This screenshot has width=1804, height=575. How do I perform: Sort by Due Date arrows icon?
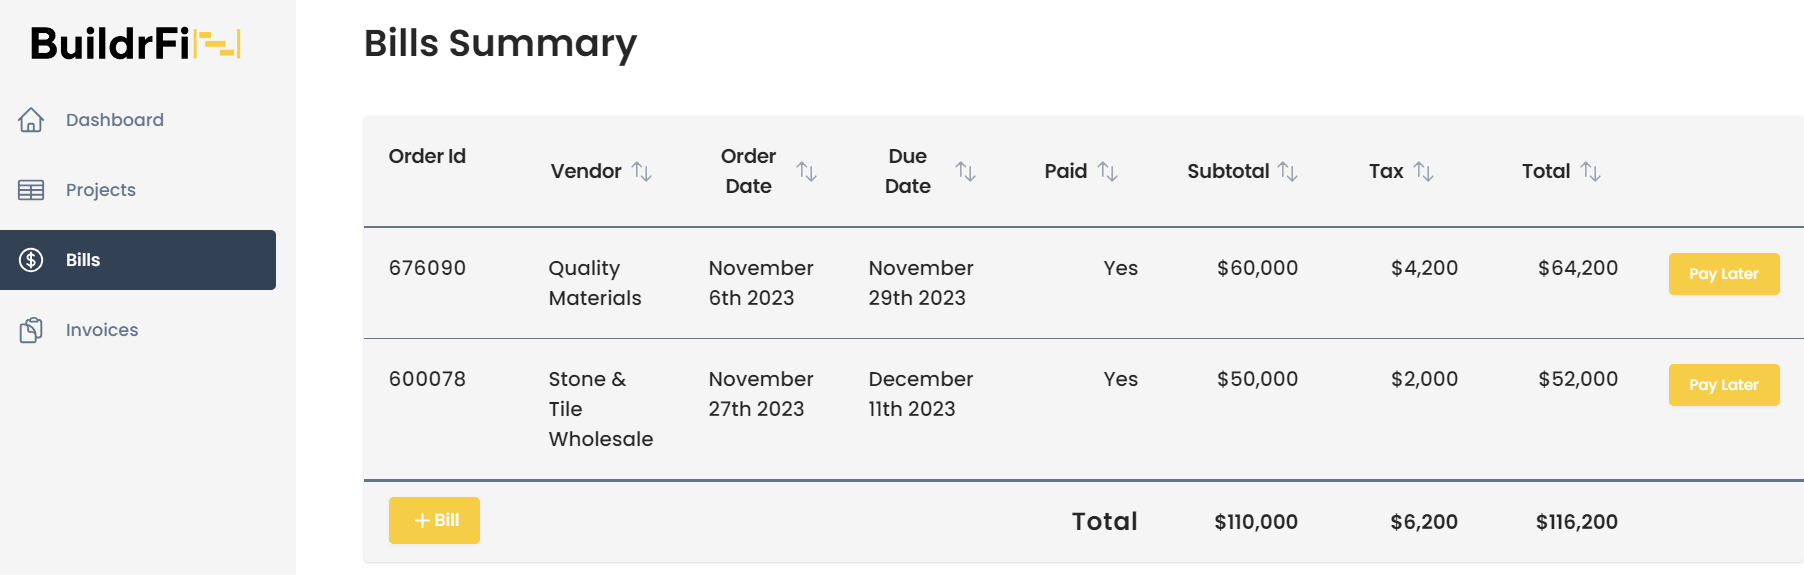(x=966, y=172)
